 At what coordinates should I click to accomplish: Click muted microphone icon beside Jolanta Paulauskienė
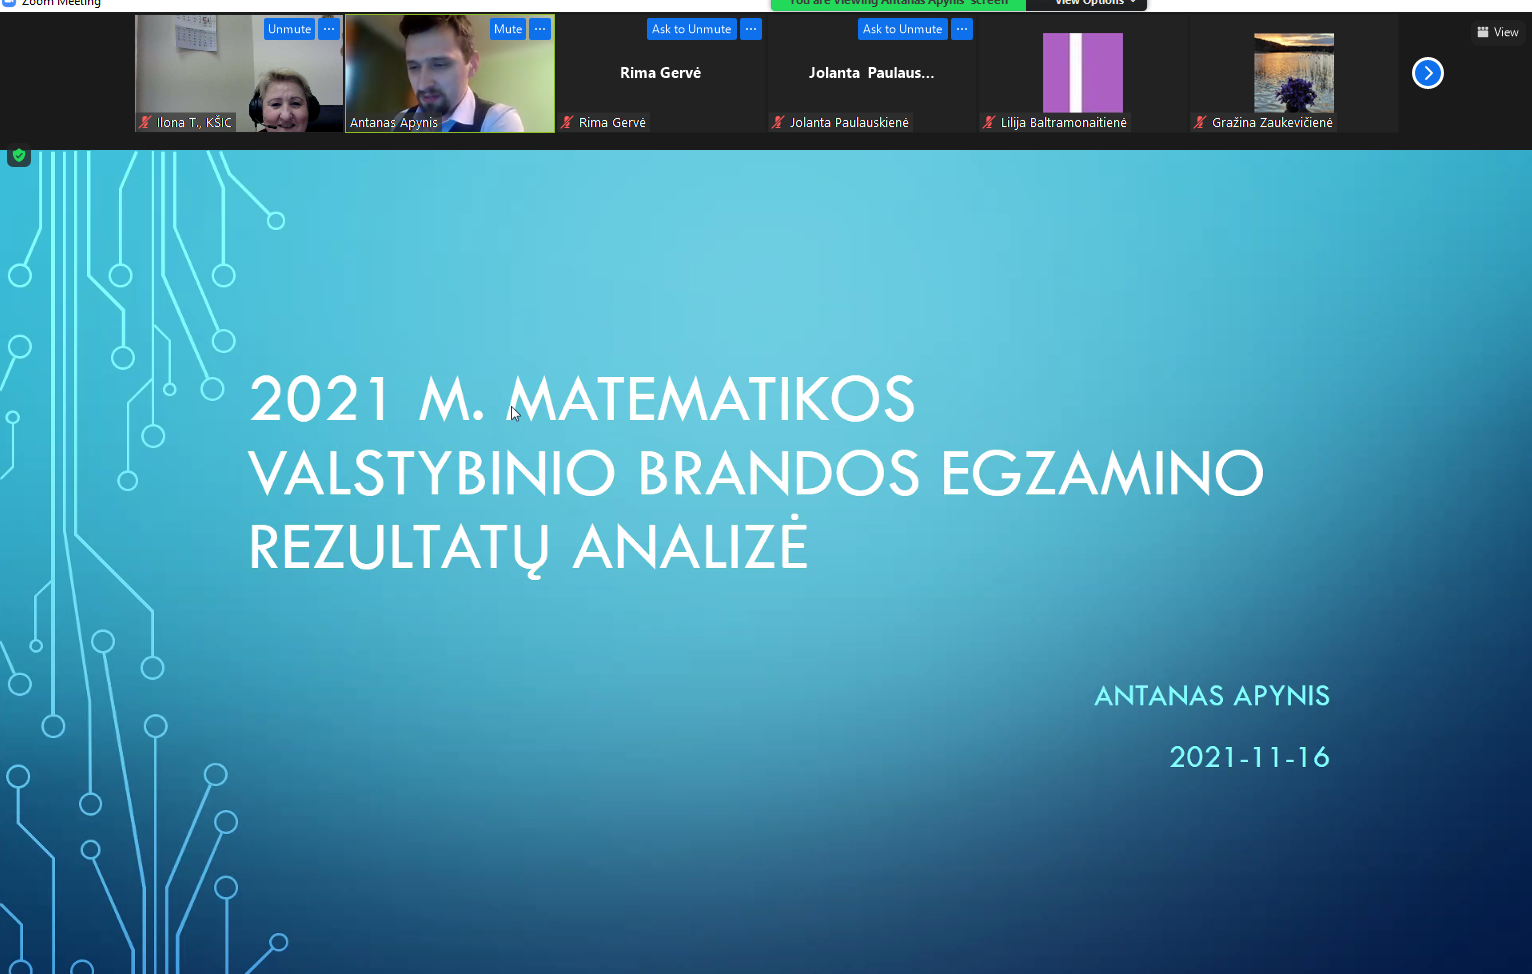pyautogui.click(x=779, y=122)
